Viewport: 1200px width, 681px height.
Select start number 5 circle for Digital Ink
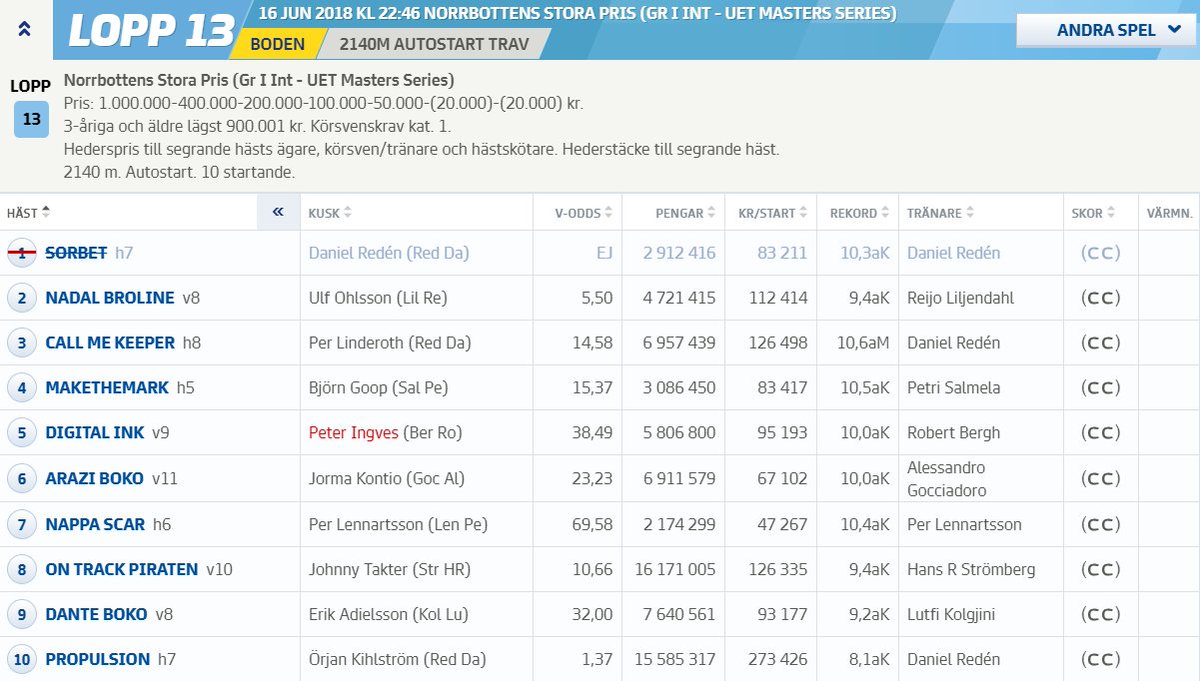coord(22,433)
